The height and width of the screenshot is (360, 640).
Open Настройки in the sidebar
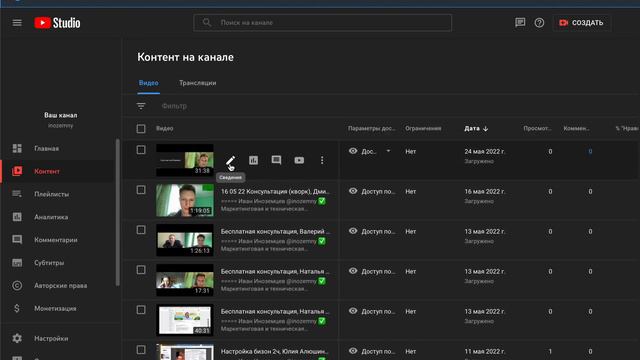click(51, 338)
